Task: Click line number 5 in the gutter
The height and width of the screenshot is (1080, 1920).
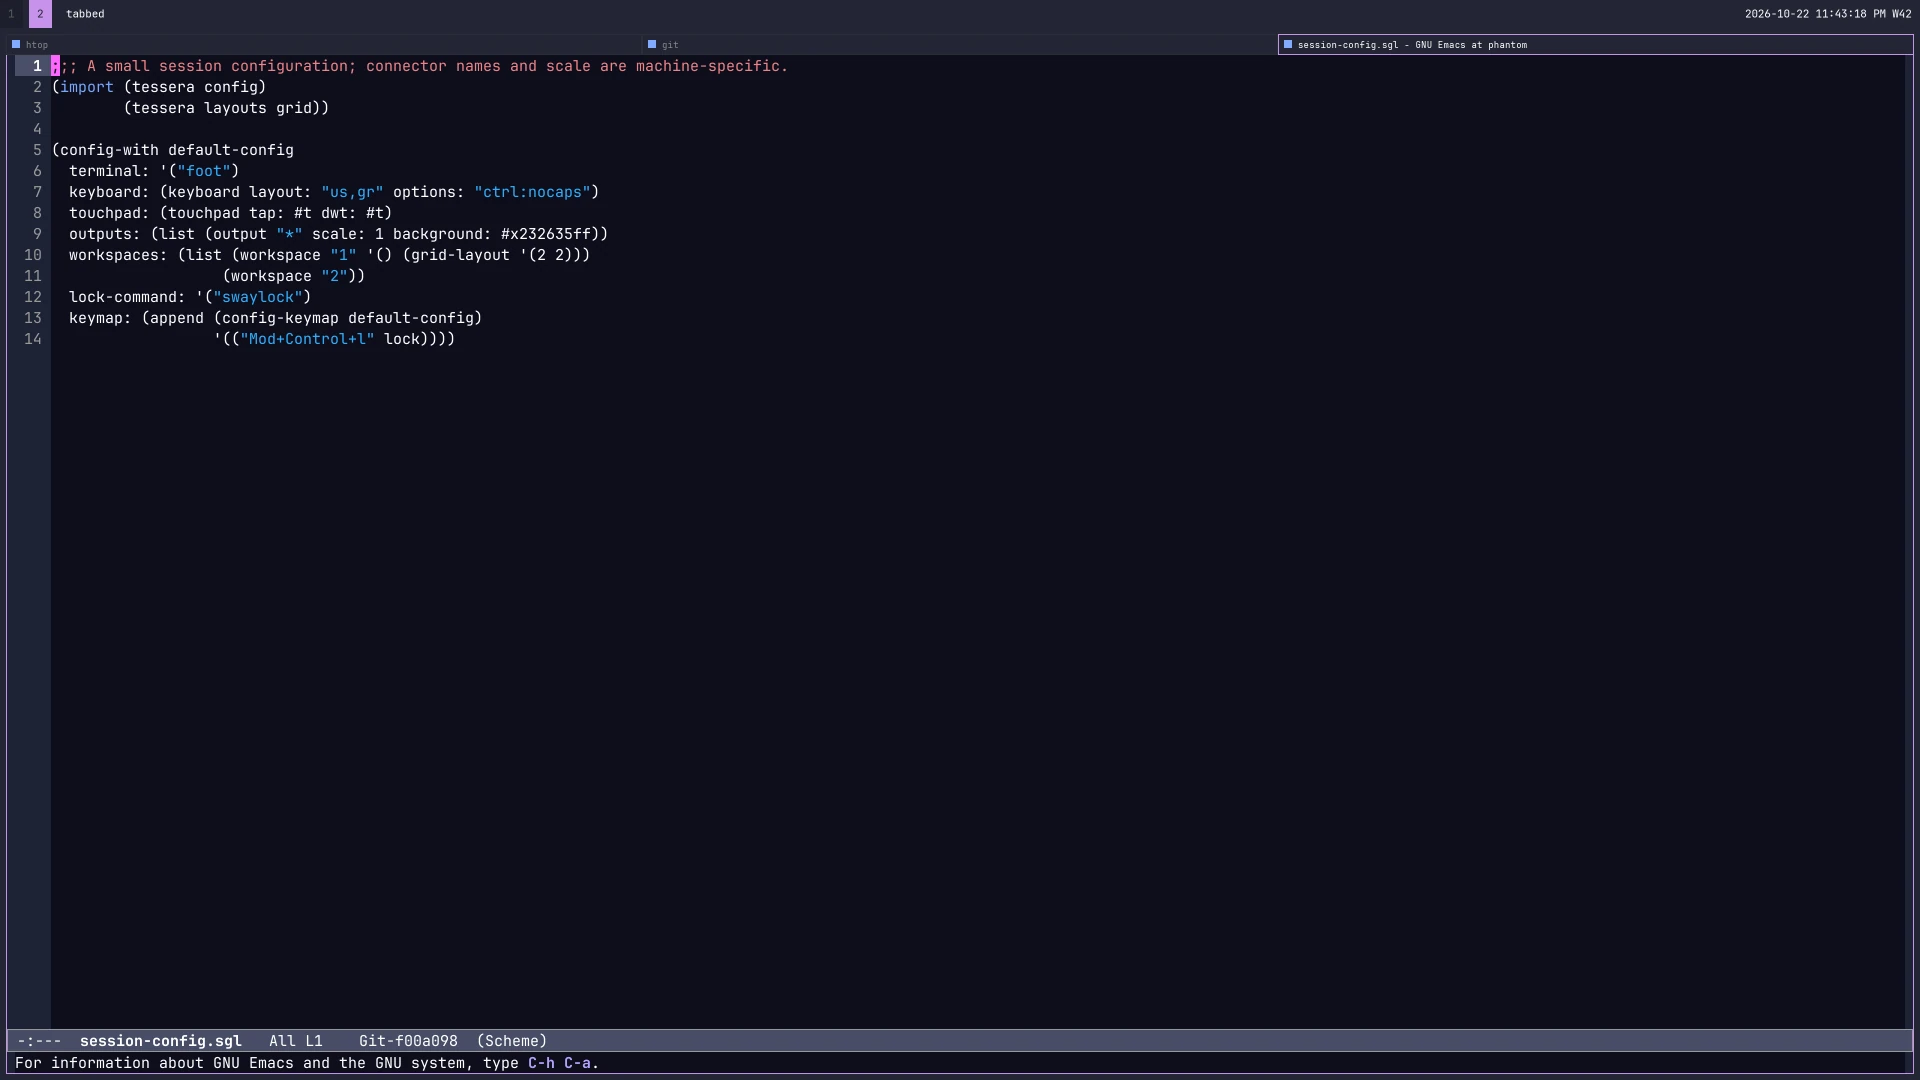Action: point(37,150)
